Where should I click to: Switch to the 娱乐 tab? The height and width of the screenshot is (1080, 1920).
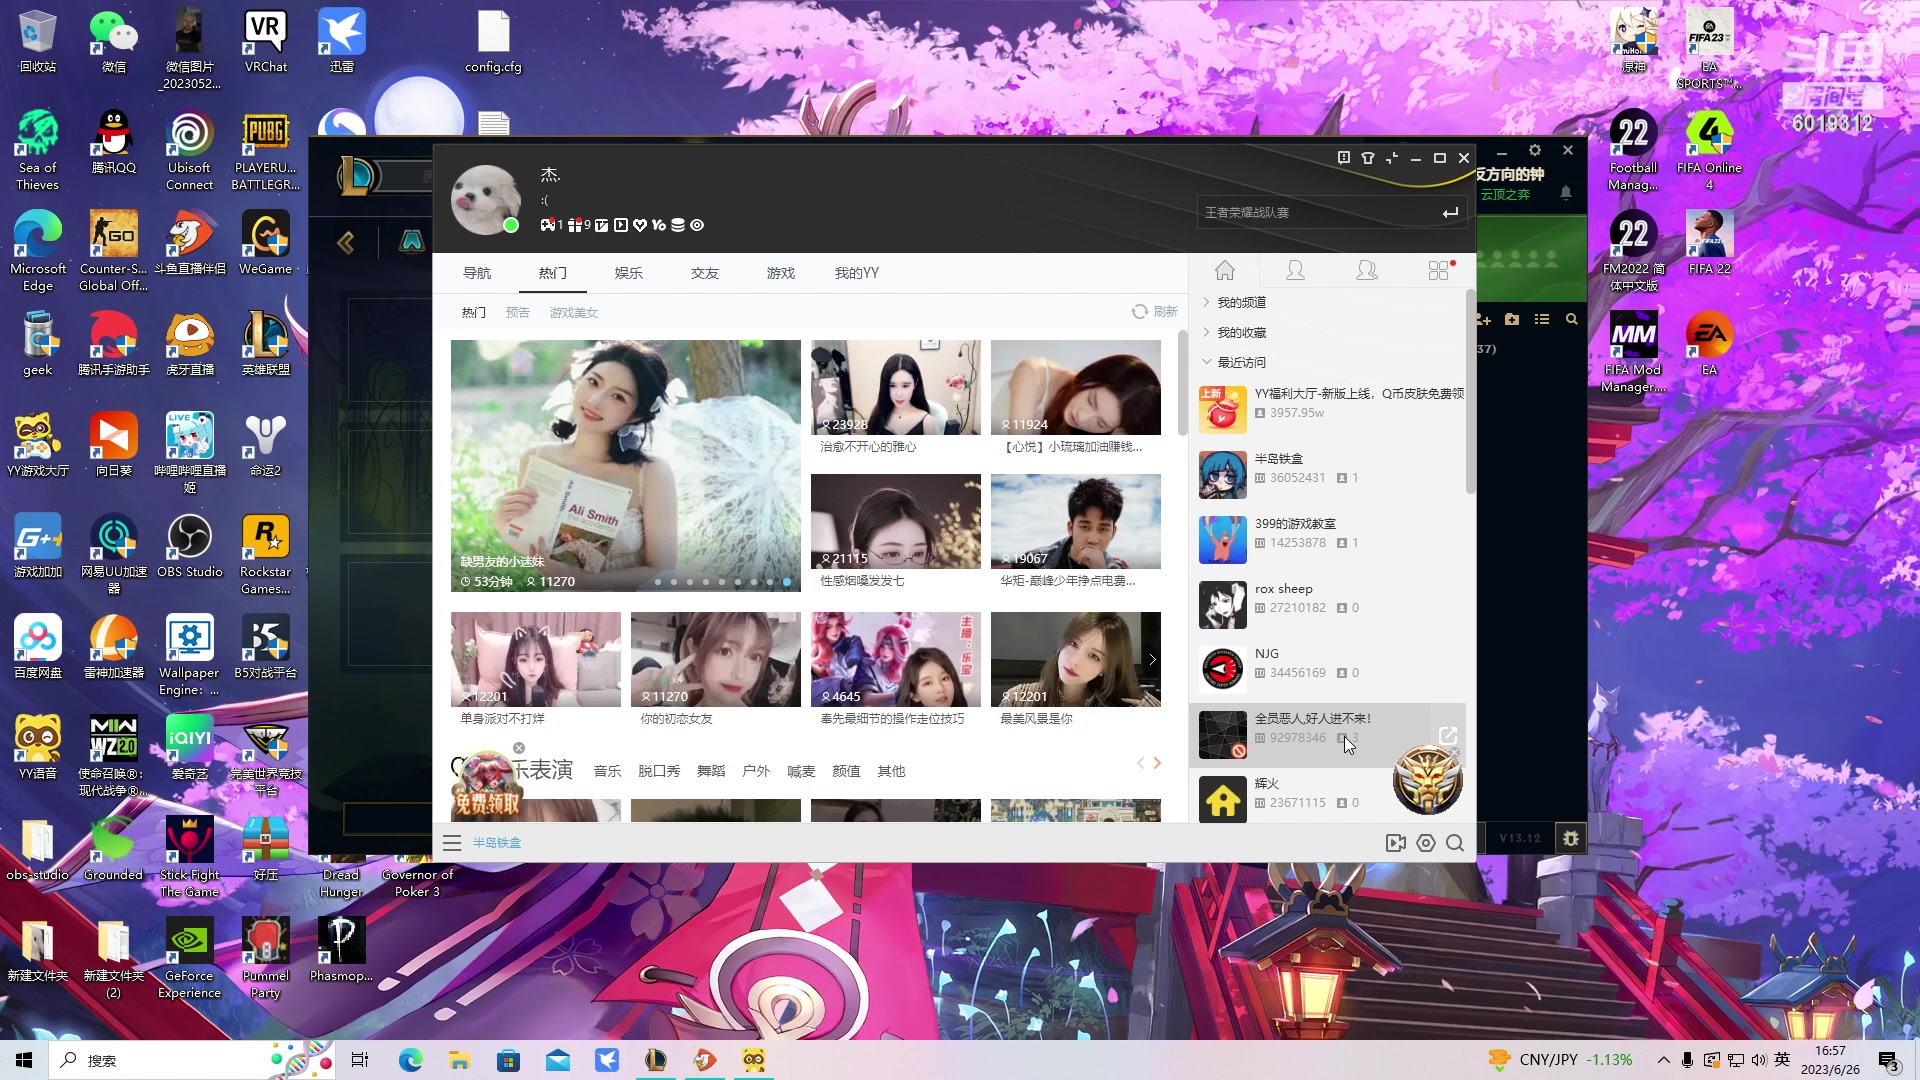point(629,273)
